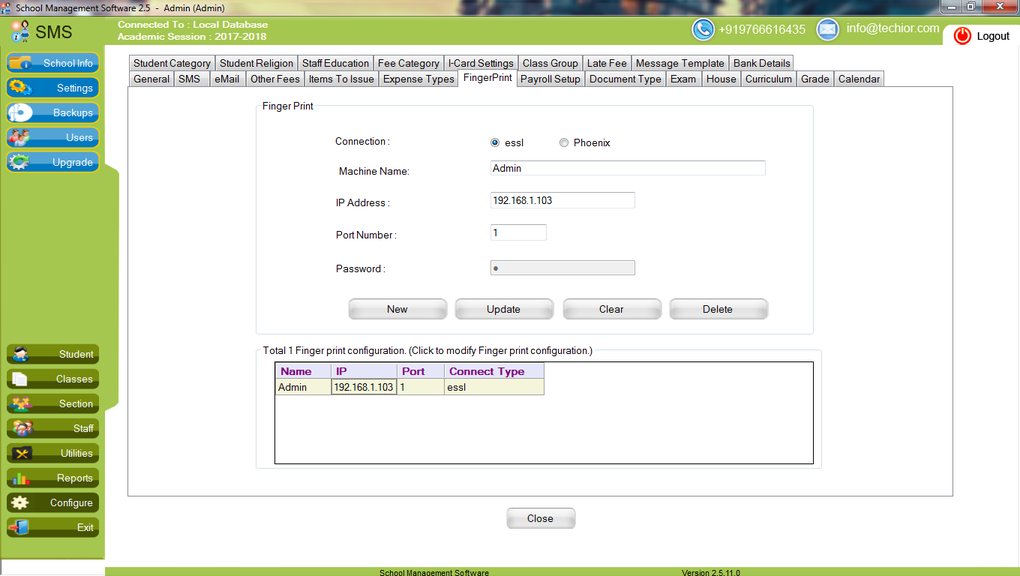Open the Exit option in the sidebar
Screen dimensions: 1020x576
[x=52, y=527]
